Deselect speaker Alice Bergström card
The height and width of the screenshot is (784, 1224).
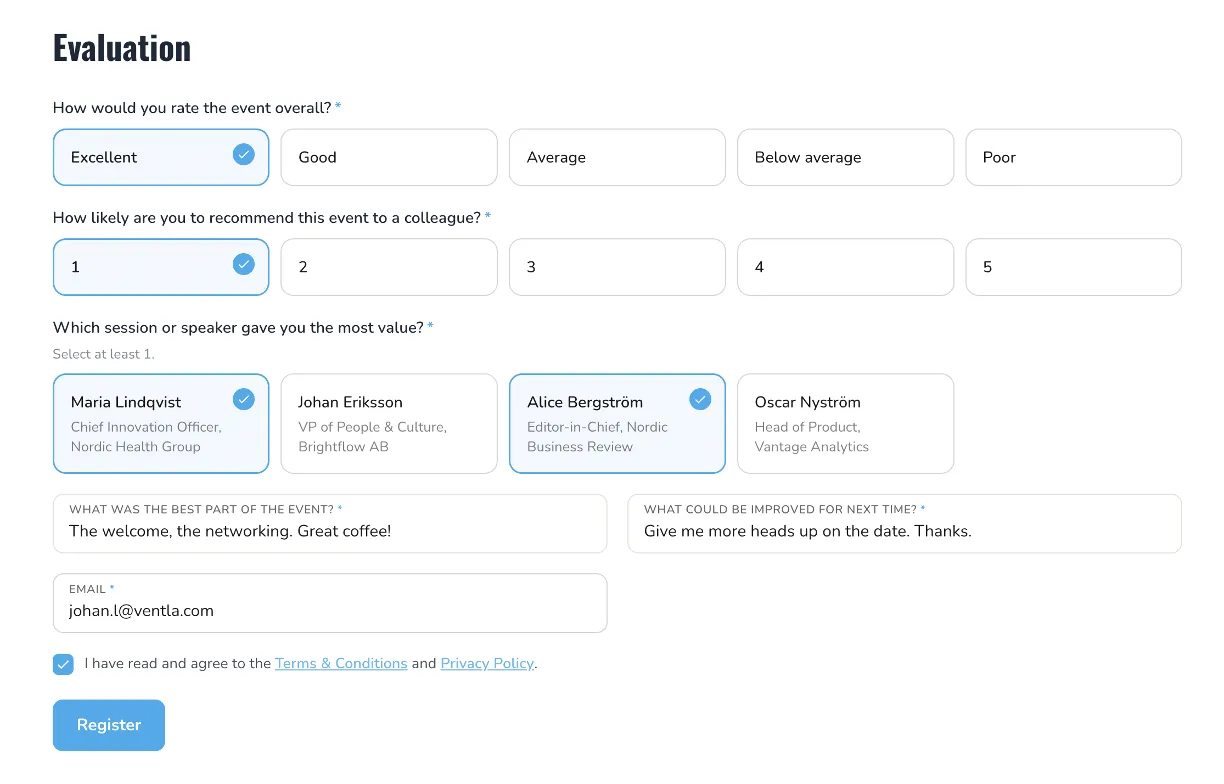(x=617, y=423)
